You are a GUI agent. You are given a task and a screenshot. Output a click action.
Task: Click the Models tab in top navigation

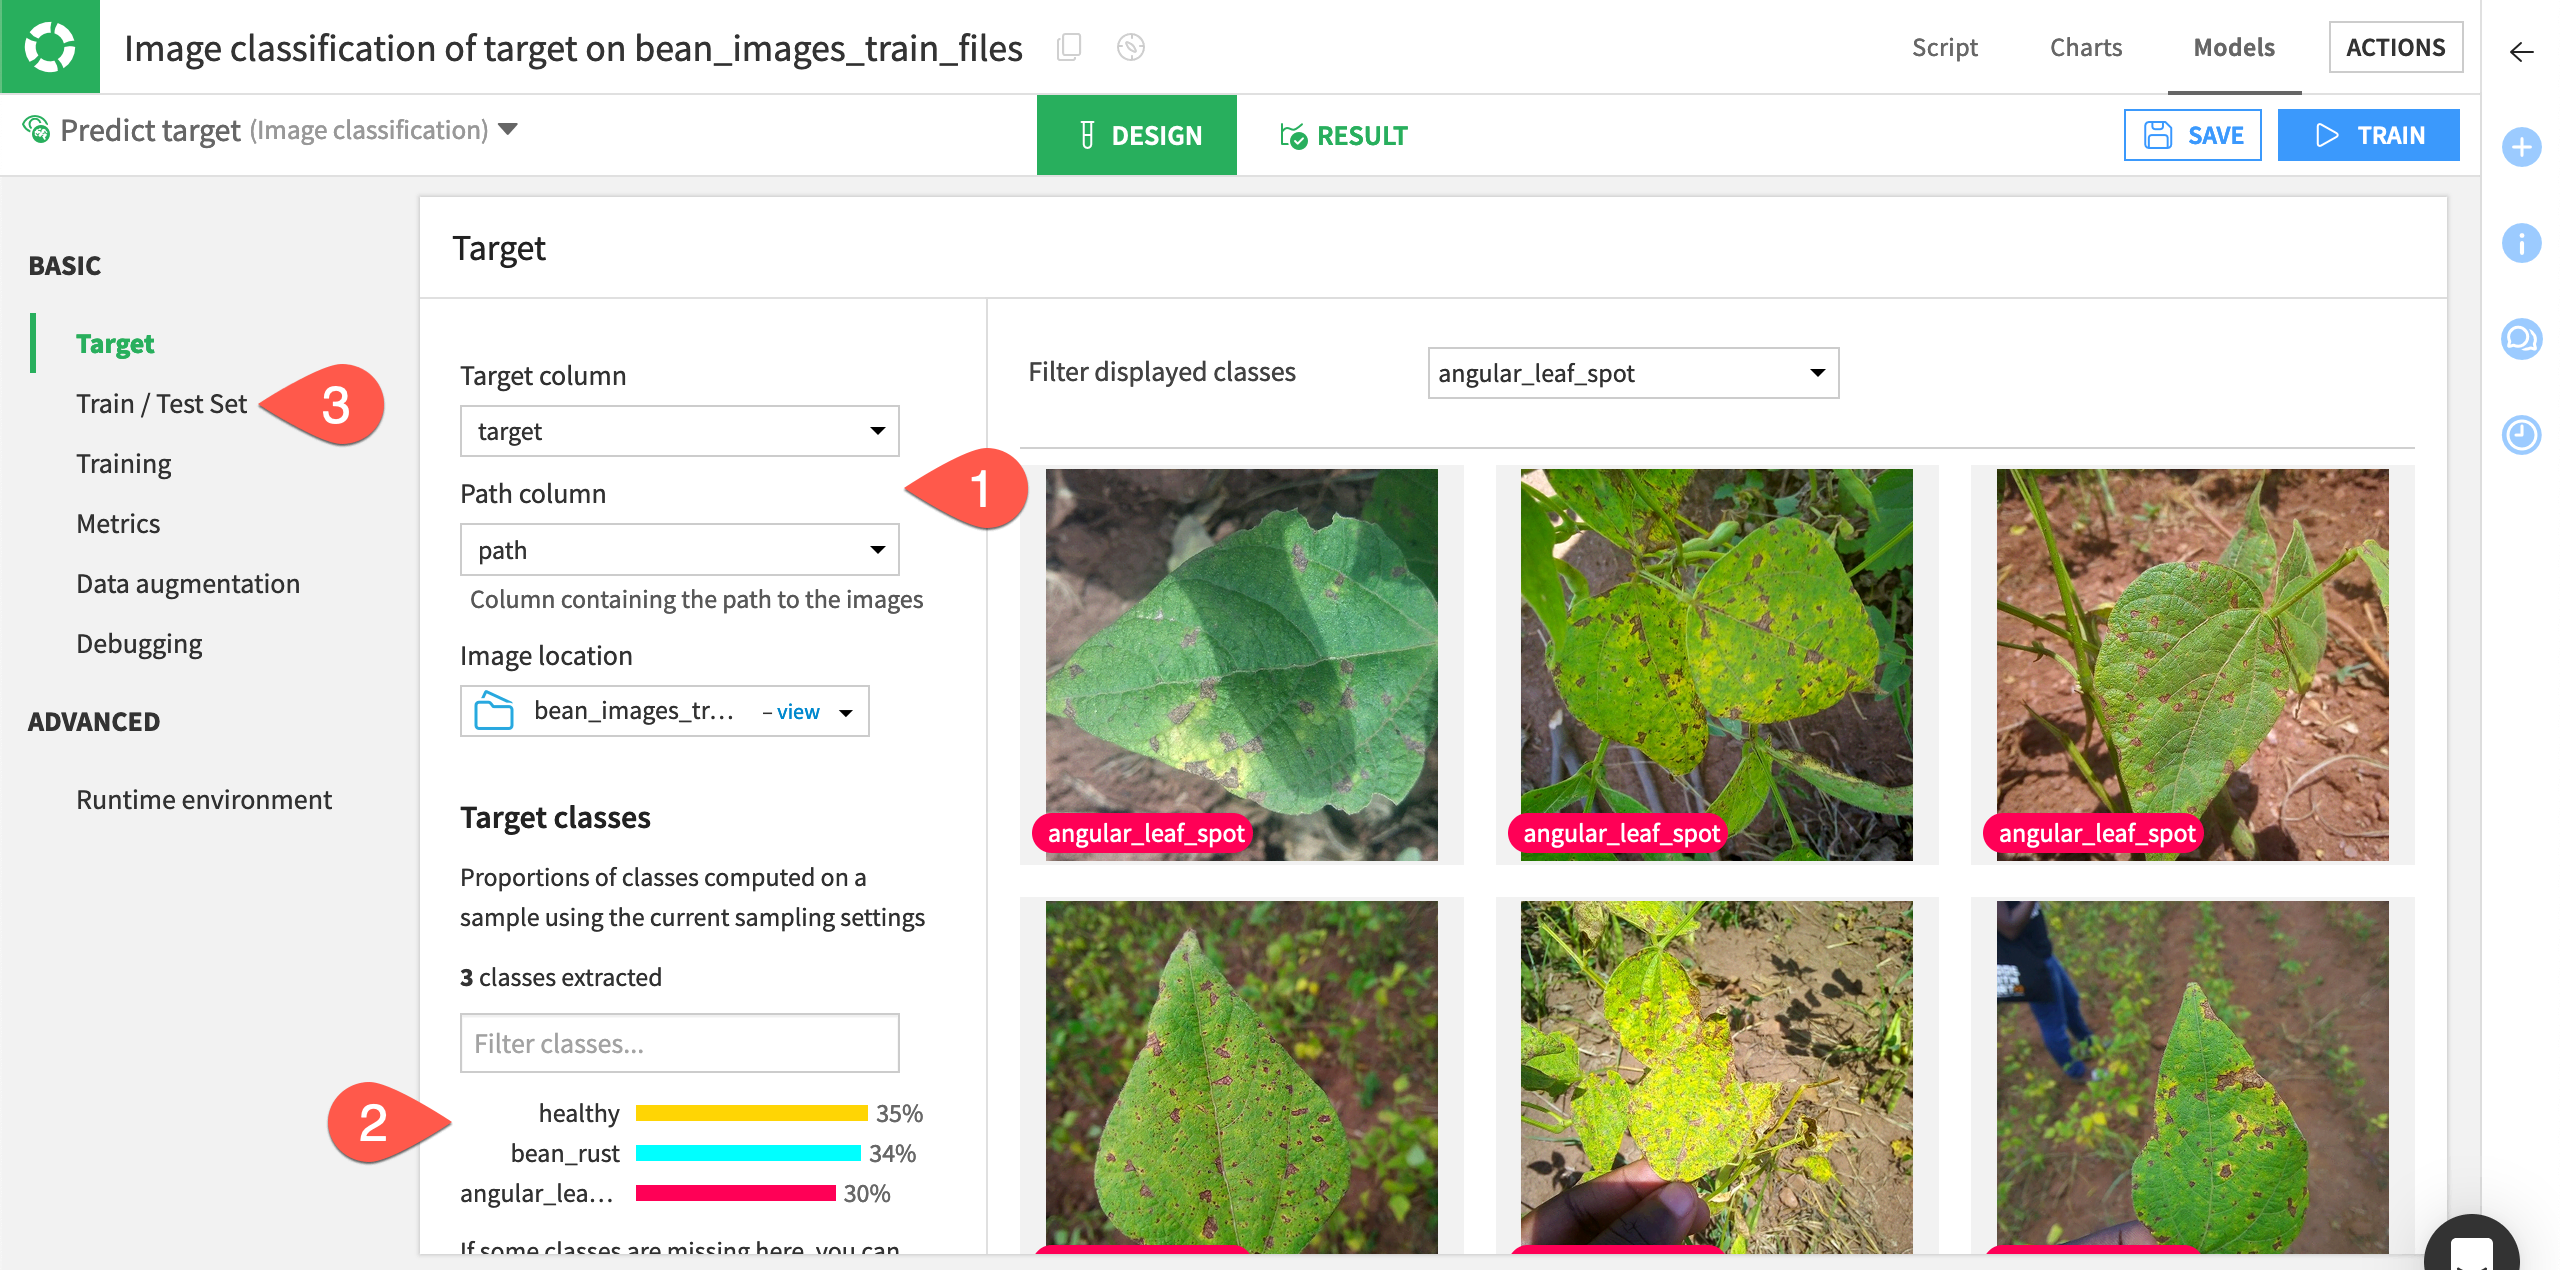tap(2229, 46)
